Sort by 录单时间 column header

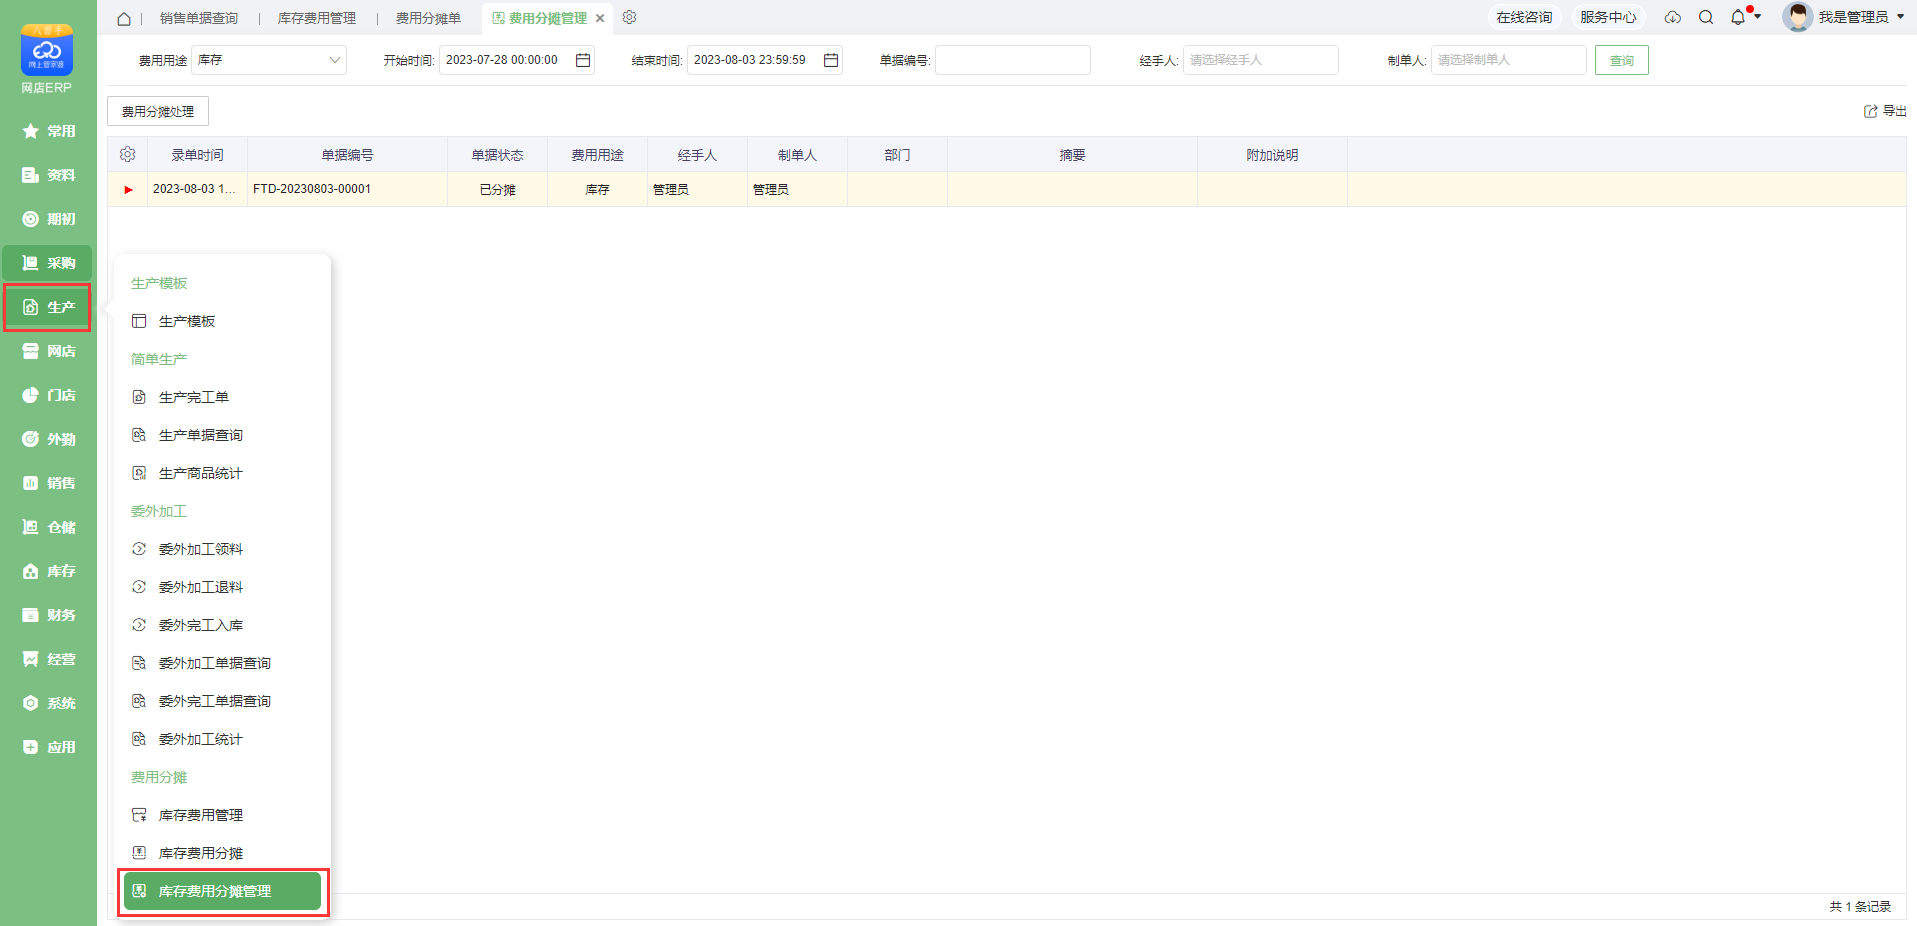tap(197, 155)
